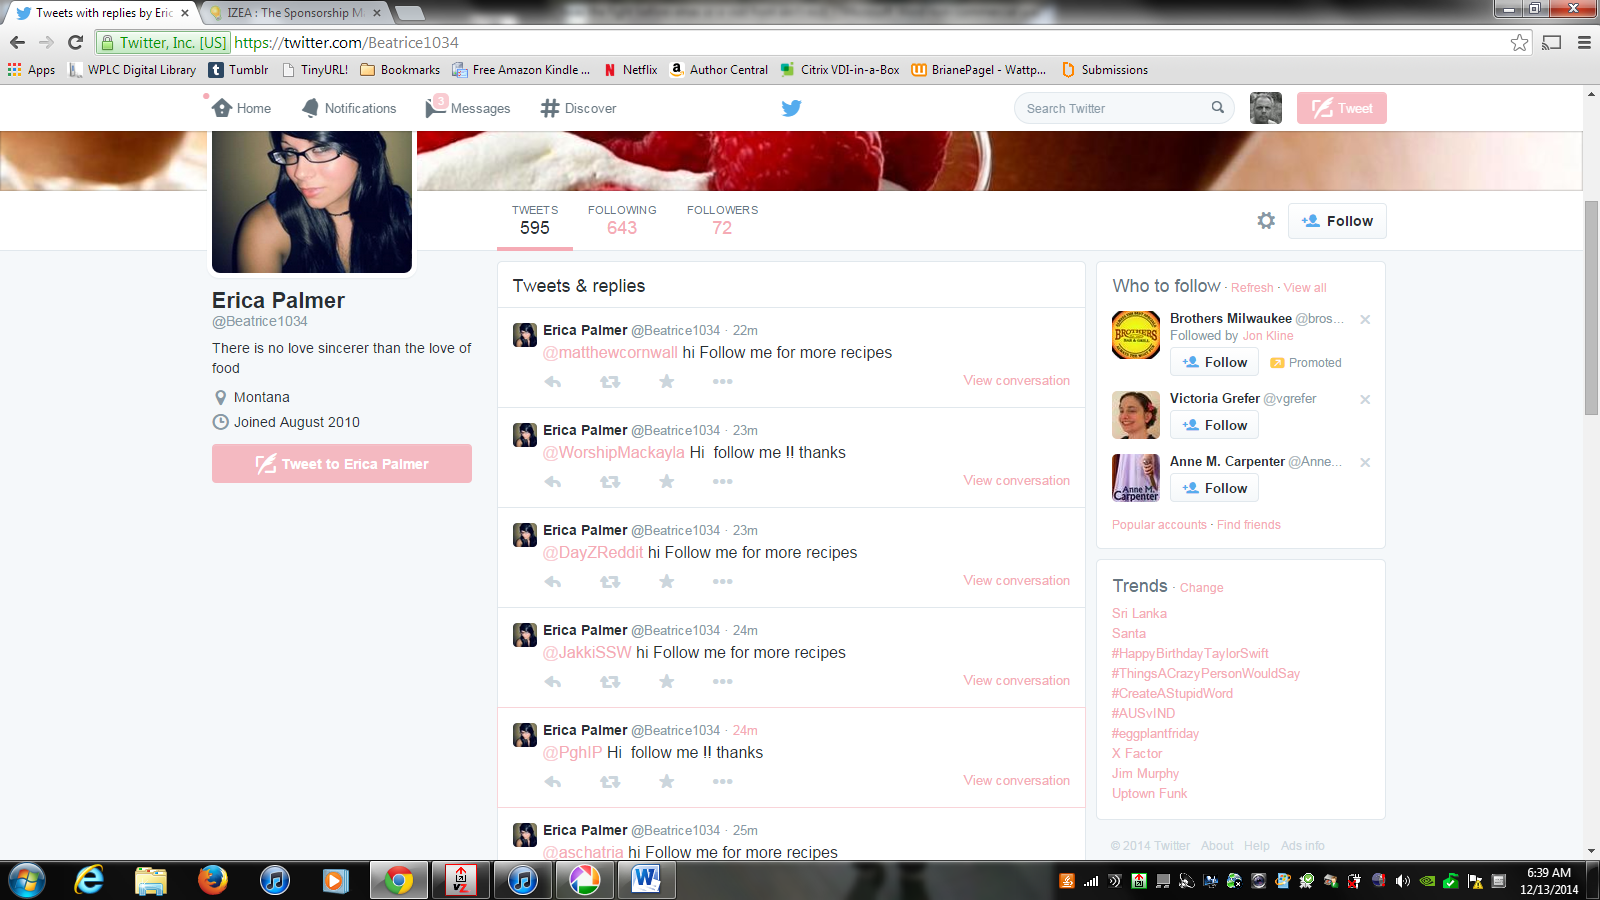Screen dimensions: 1600x900
Task: Open more options on @DayZReddit tweet
Action: tap(723, 581)
